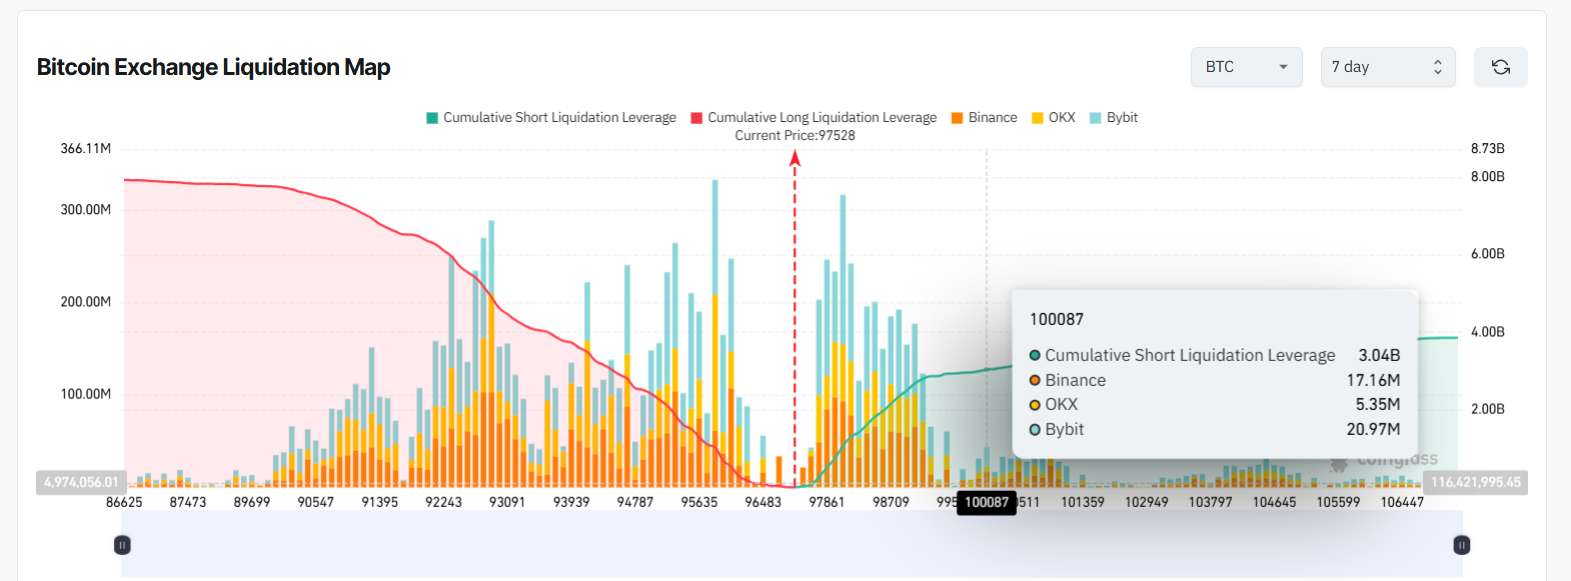Click the Bitcoin Exchange Liquidation Map title
This screenshot has height=581, width=1571.
click(x=213, y=67)
